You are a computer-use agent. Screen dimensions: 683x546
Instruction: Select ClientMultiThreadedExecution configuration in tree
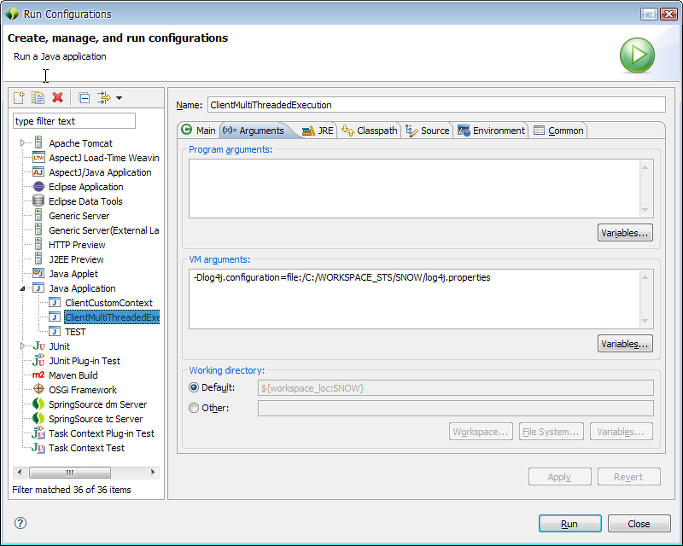click(112, 317)
